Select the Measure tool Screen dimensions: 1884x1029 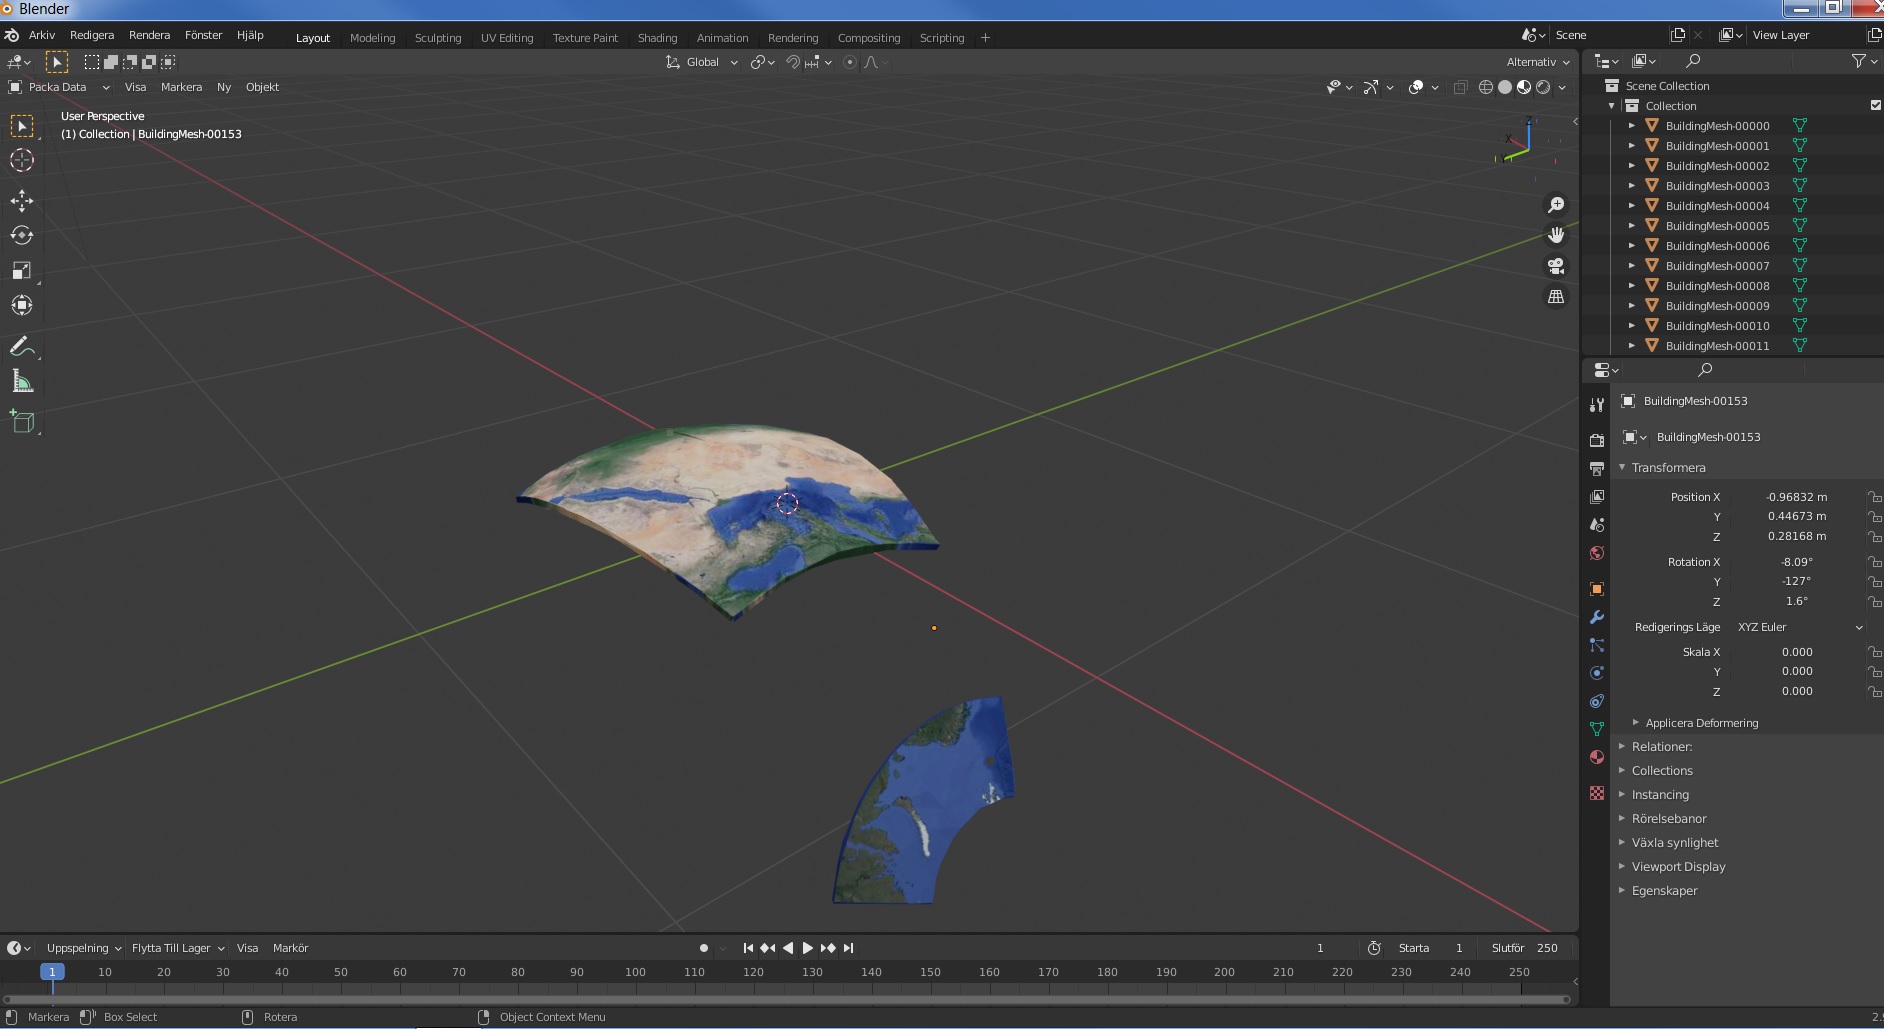pyautogui.click(x=22, y=382)
